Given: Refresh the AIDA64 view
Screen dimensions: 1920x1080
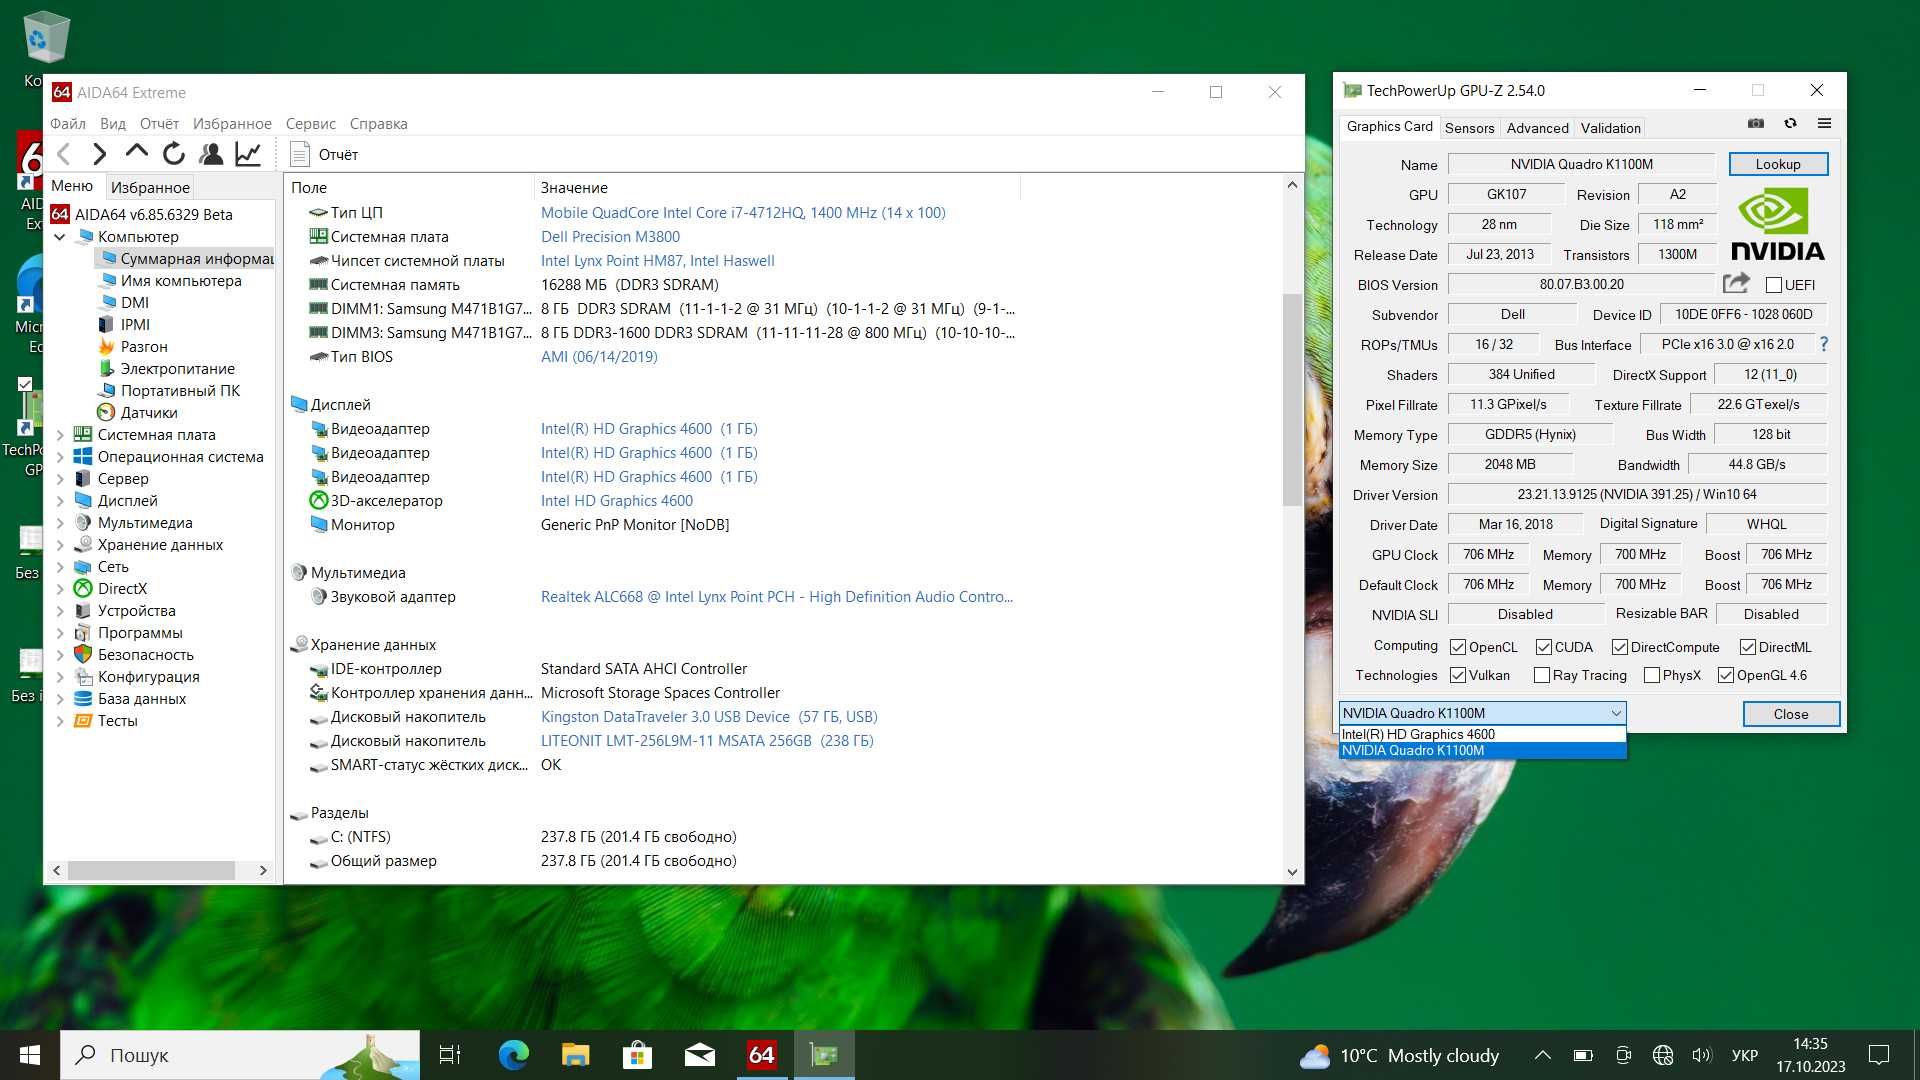Looking at the screenshot, I should [x=174, y=154].
